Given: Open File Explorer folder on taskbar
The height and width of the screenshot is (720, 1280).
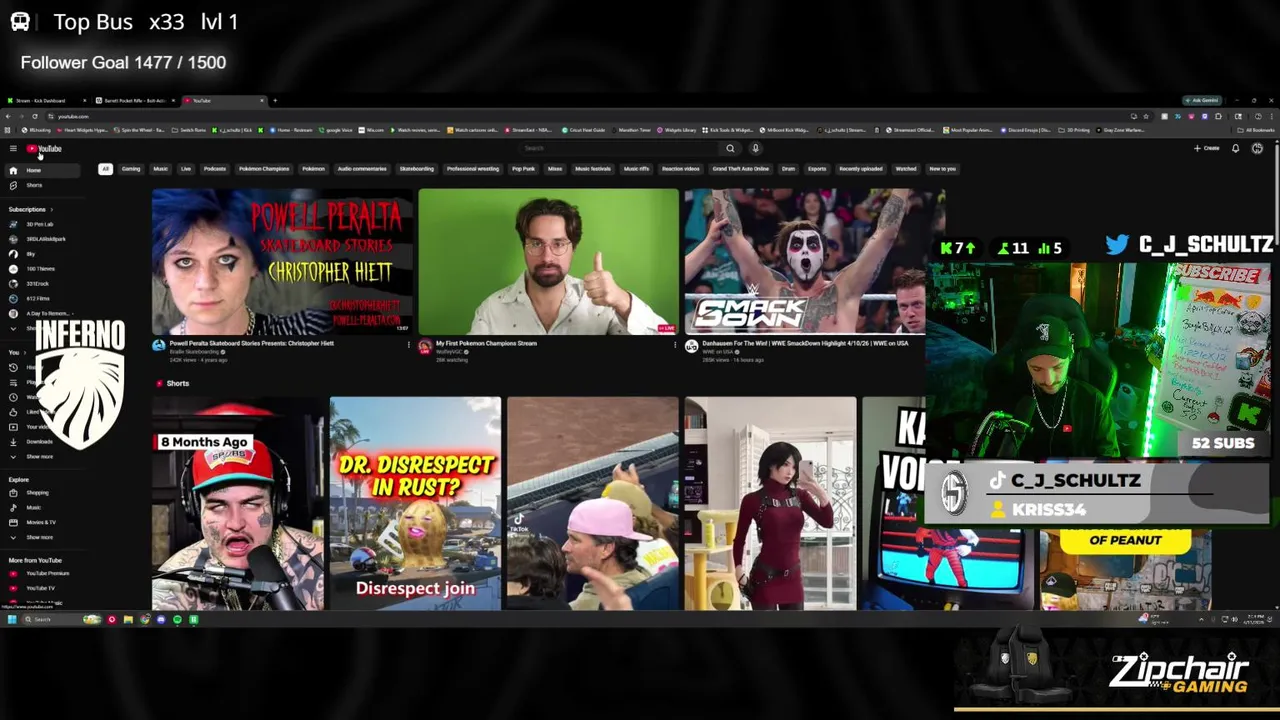Looking at the screenshot, I should coord(128,620).
